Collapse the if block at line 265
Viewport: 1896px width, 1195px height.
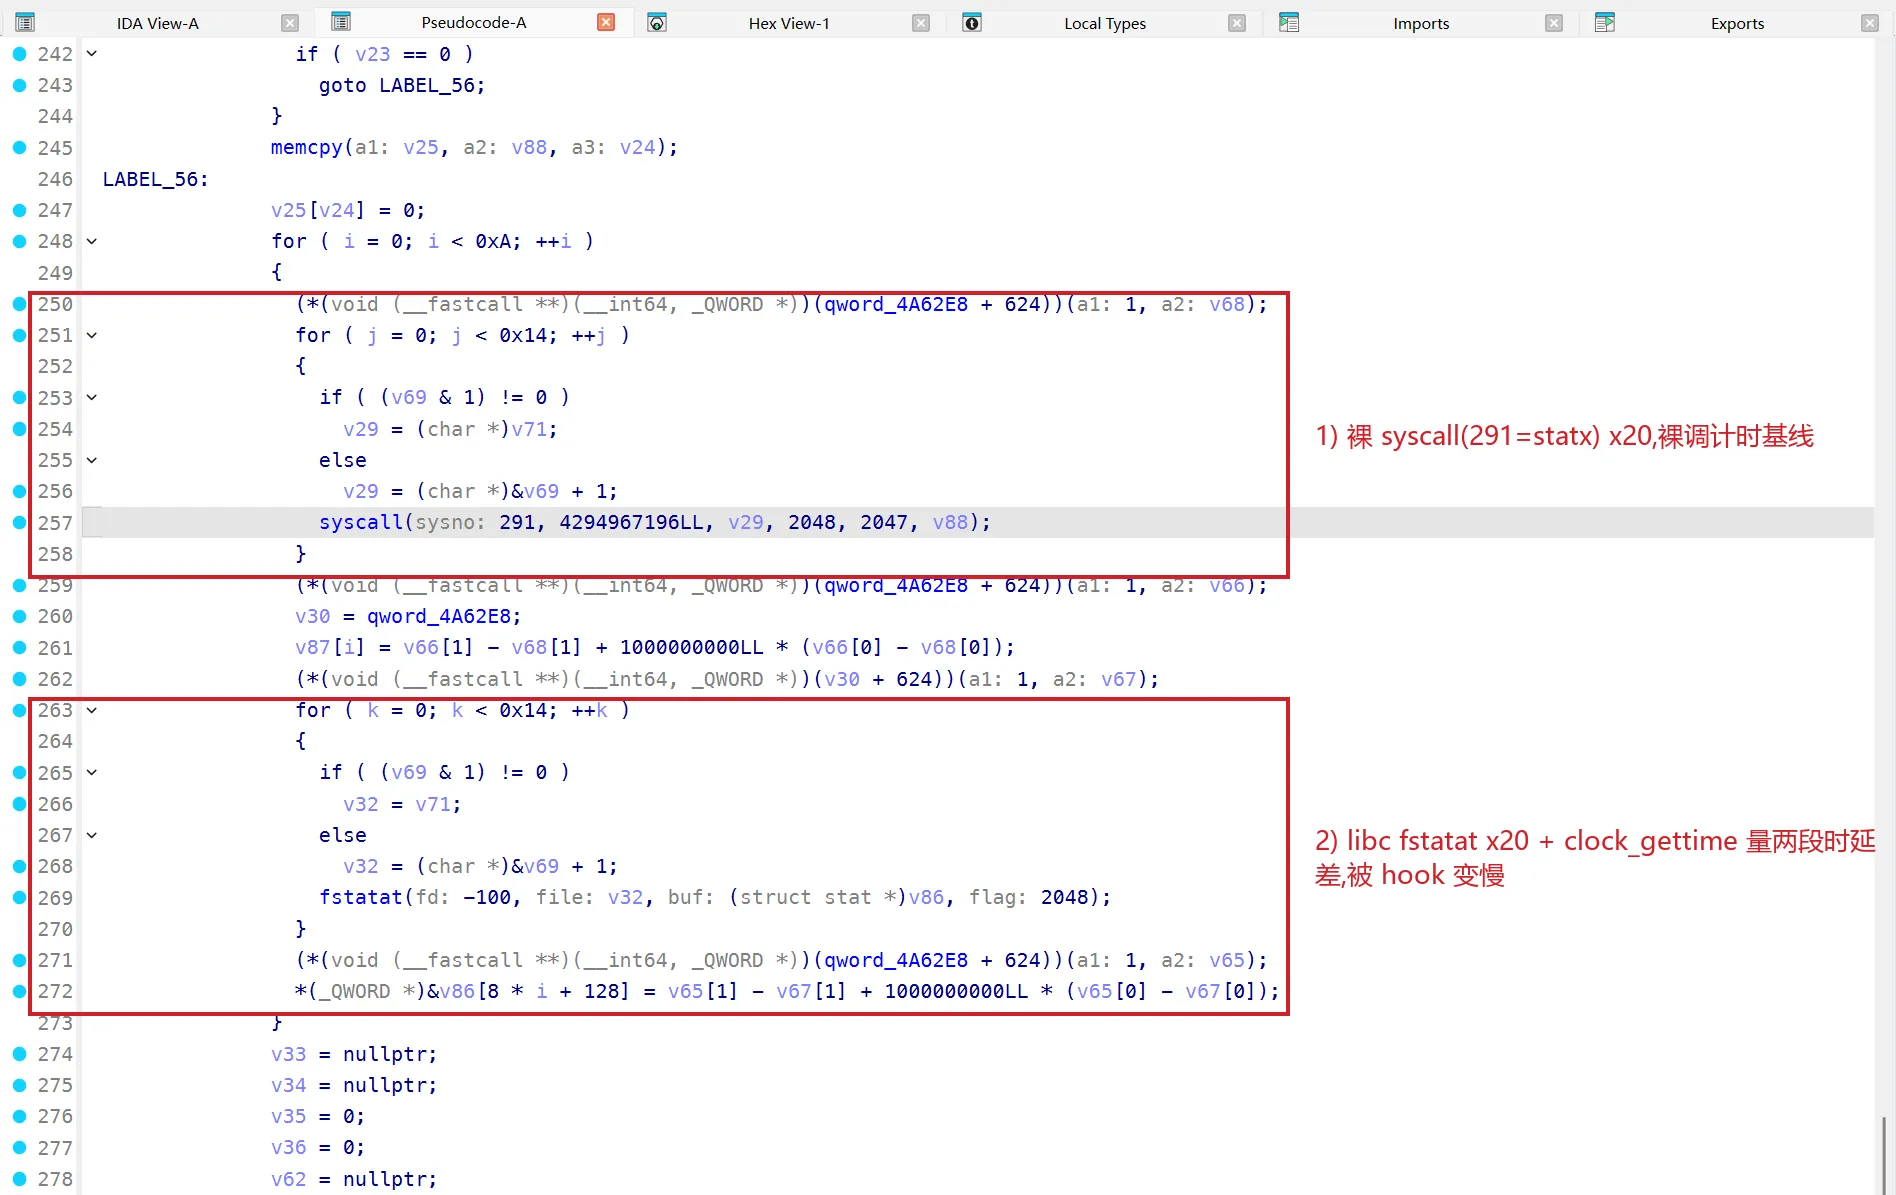tap(92, 772)
